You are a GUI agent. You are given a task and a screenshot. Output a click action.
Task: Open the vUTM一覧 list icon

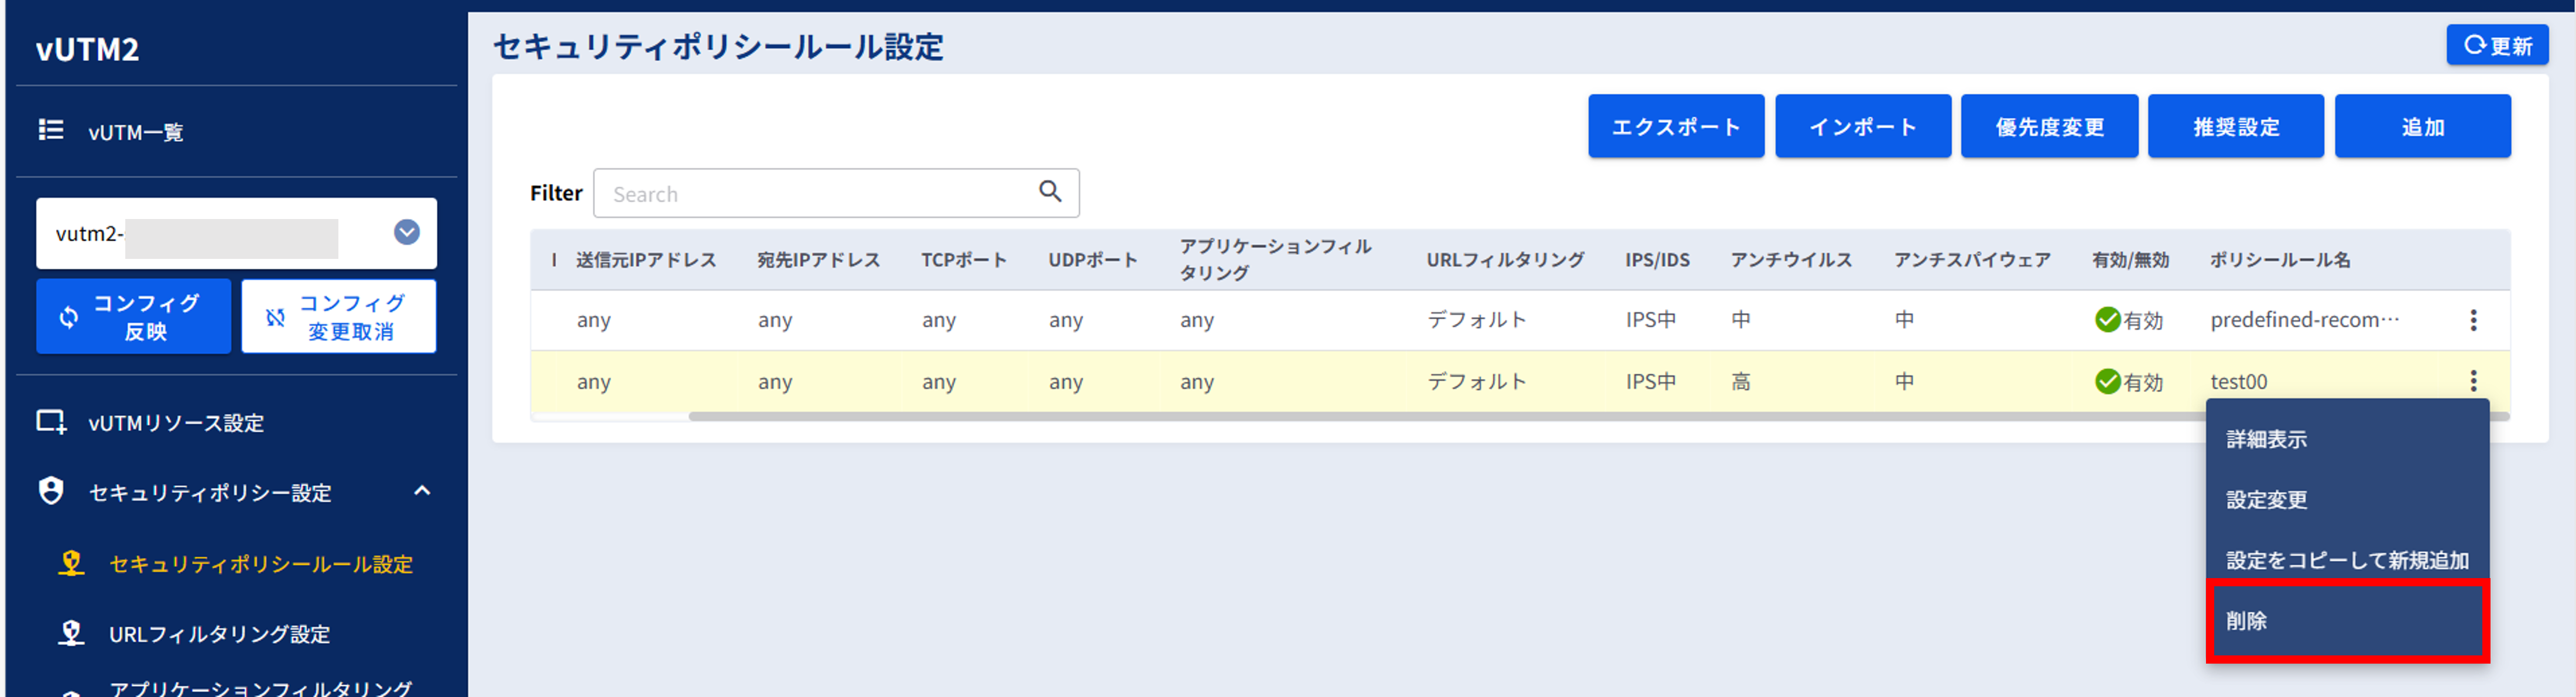click(x=51, y=130)
